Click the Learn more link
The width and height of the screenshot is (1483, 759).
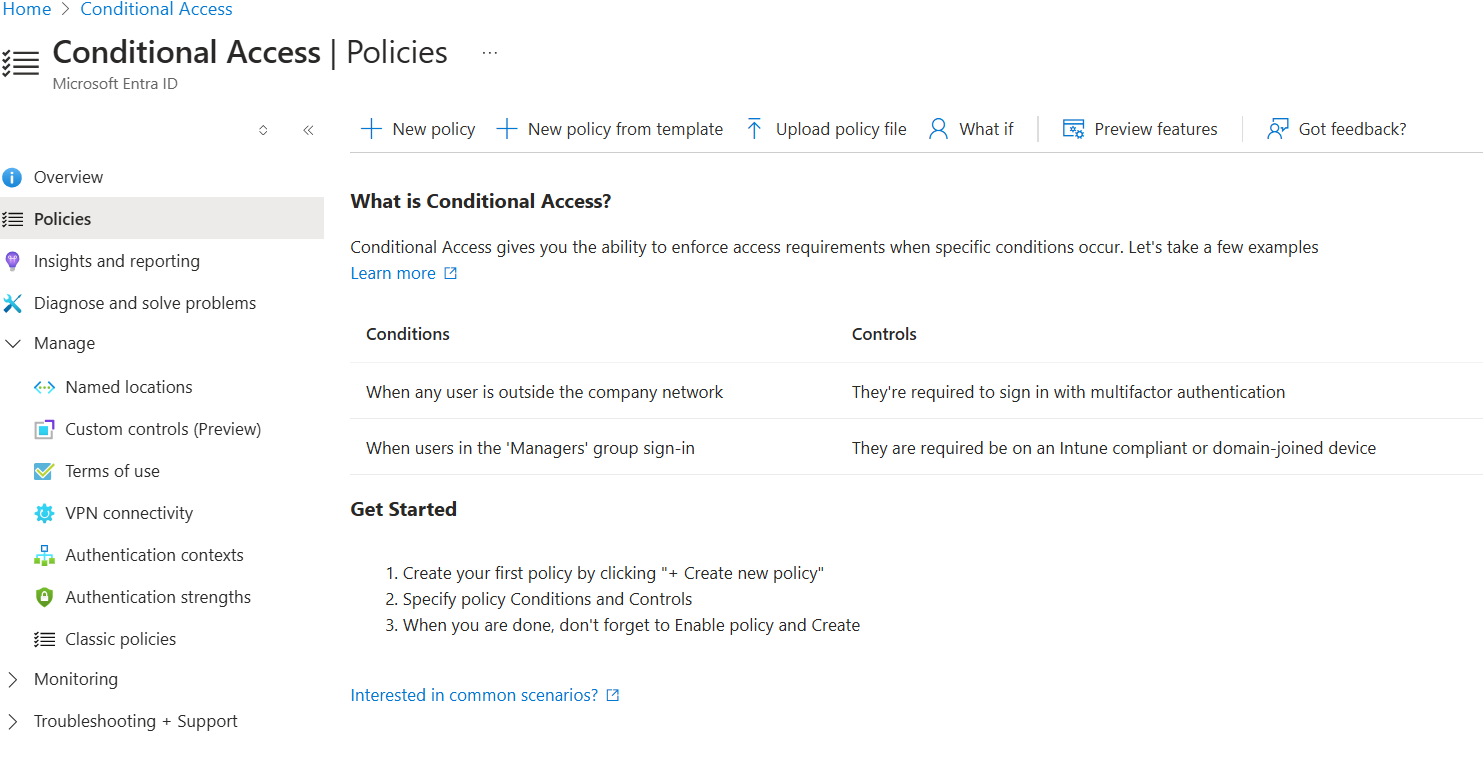point(393,273)
